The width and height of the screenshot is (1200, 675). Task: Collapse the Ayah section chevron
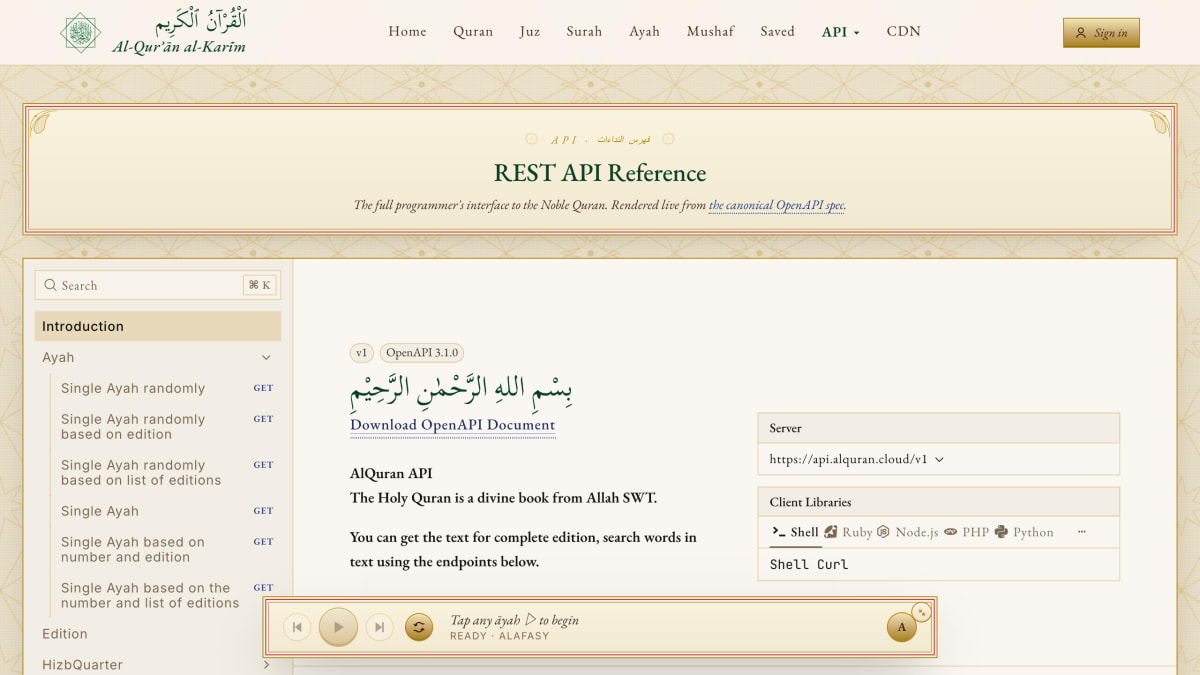pyautogui.click(x=266, y=357)
